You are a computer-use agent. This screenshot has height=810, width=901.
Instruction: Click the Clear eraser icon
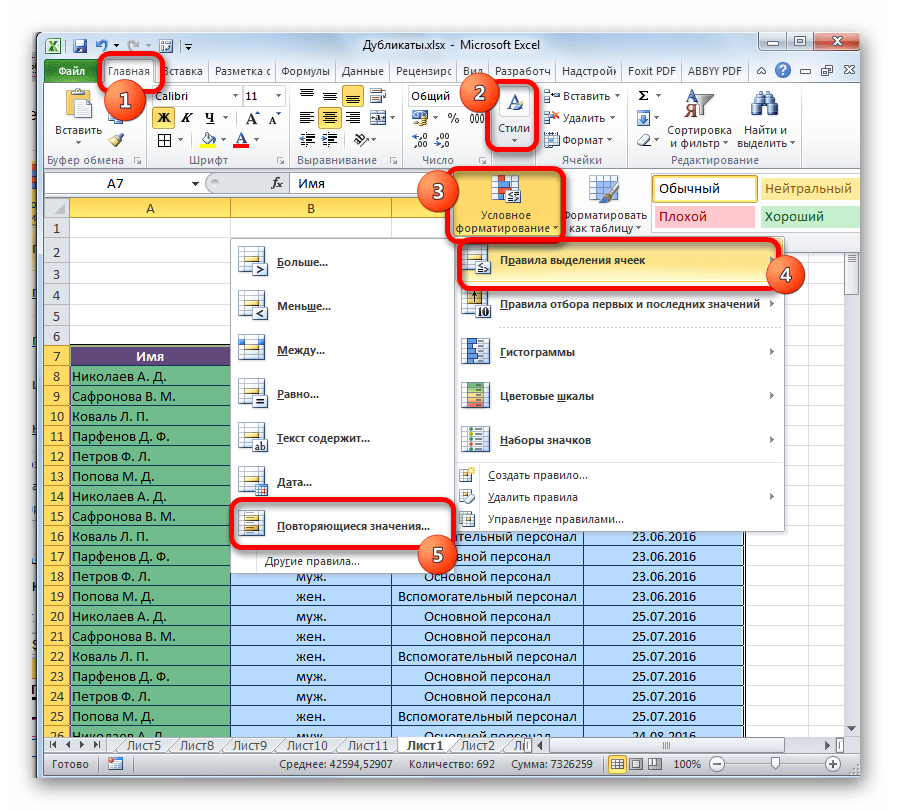(x=644, y=140)
